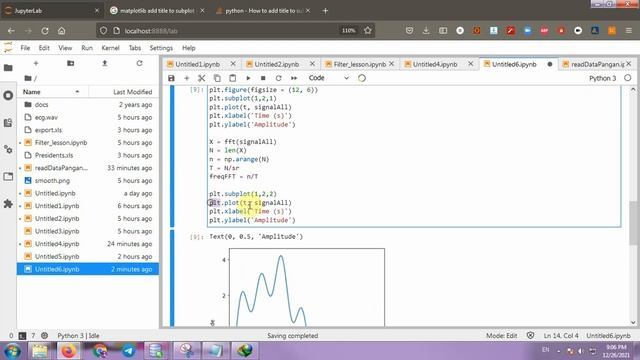
Task: Create a new folder icon in file browser
Action: coord(71,63)
